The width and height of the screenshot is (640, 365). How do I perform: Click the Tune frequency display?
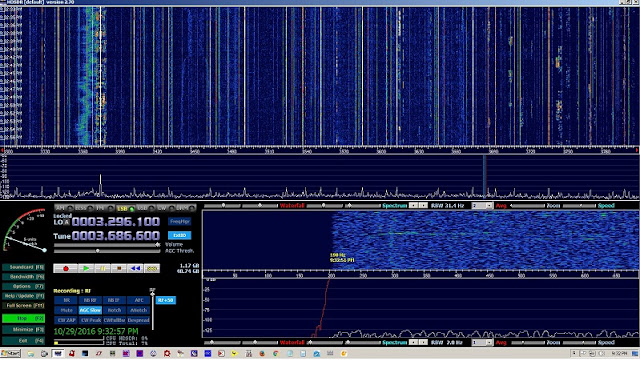[x=116, y=236]
